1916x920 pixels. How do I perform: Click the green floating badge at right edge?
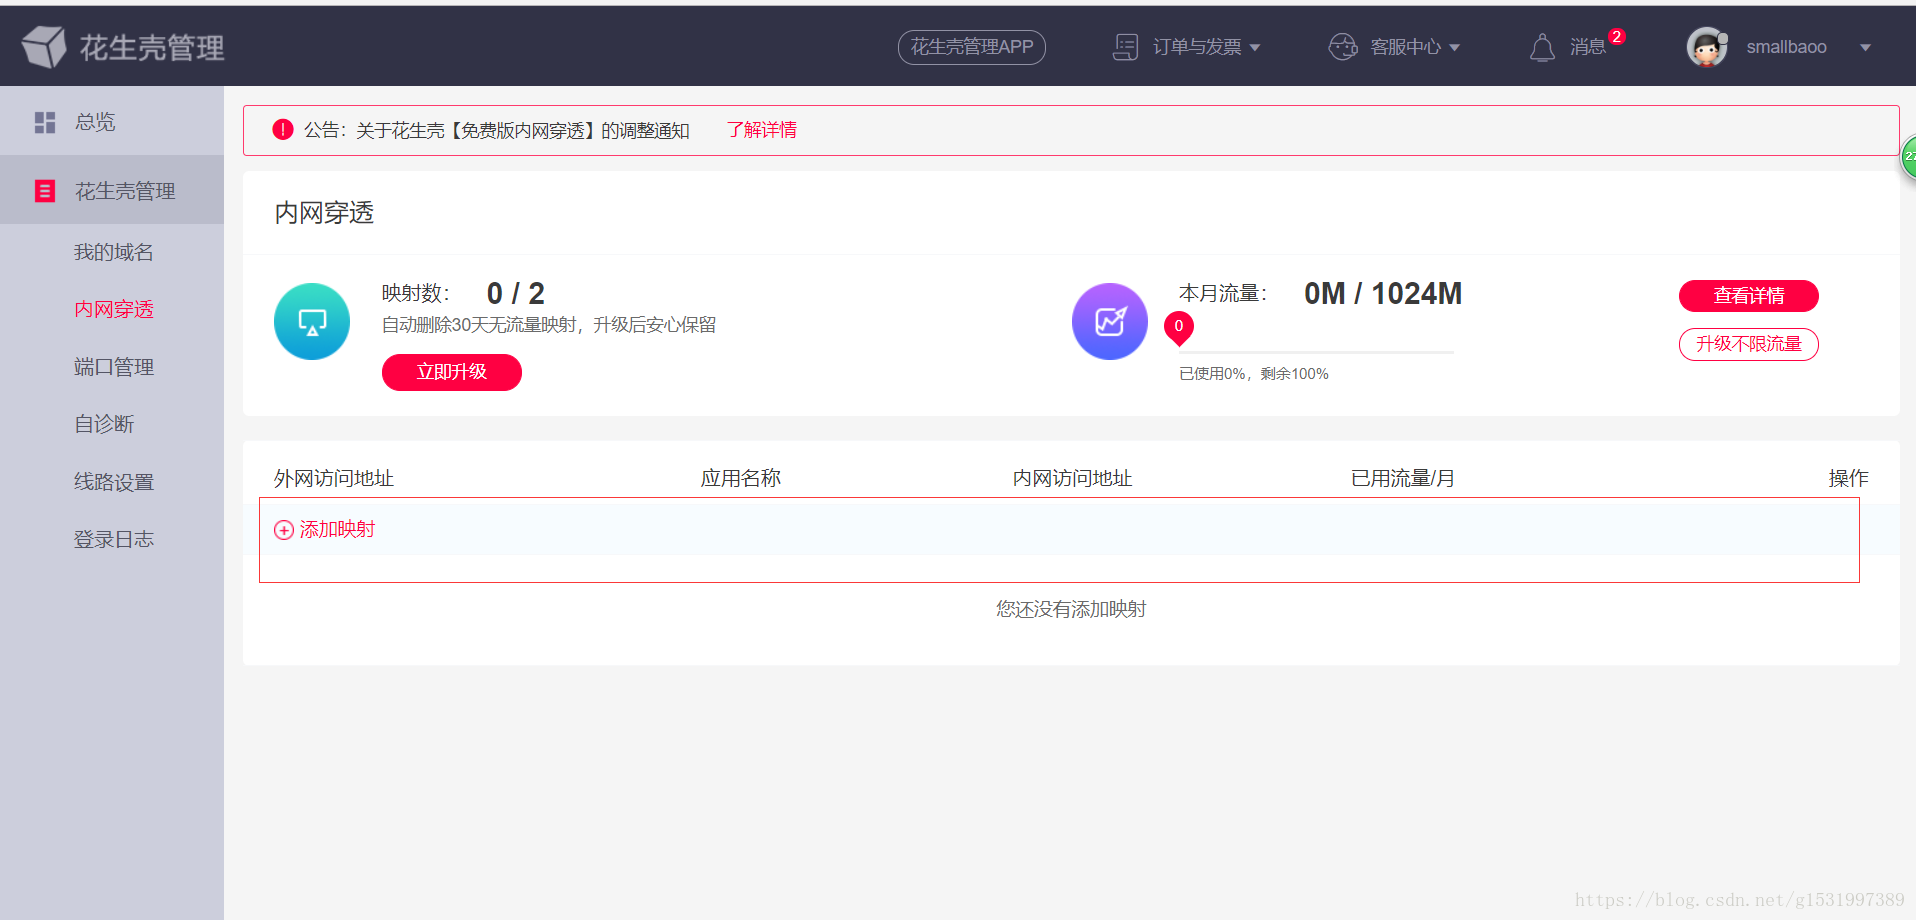click(x=1908, y=157)
